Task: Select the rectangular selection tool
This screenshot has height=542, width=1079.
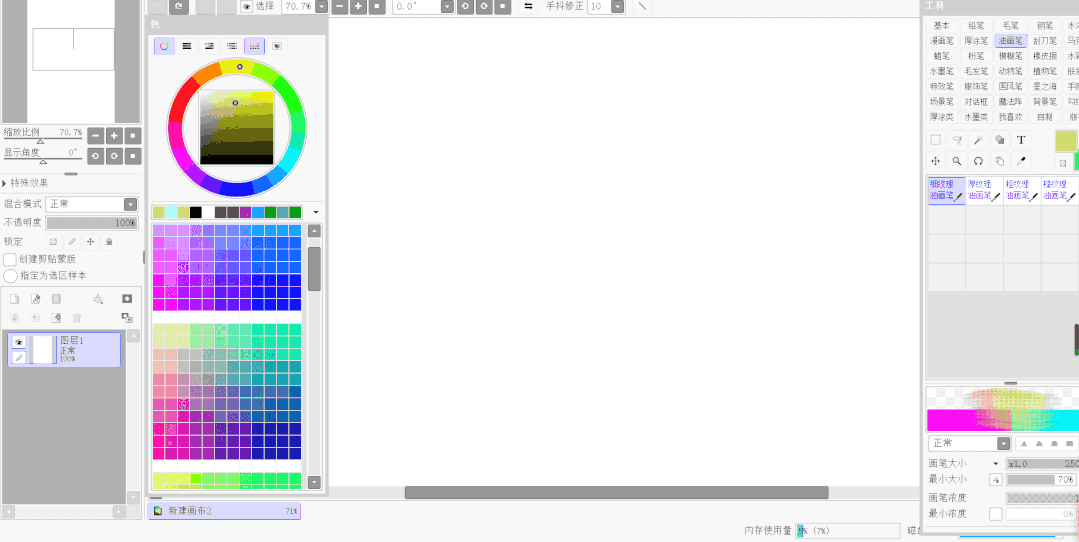Action: point(935,140)
